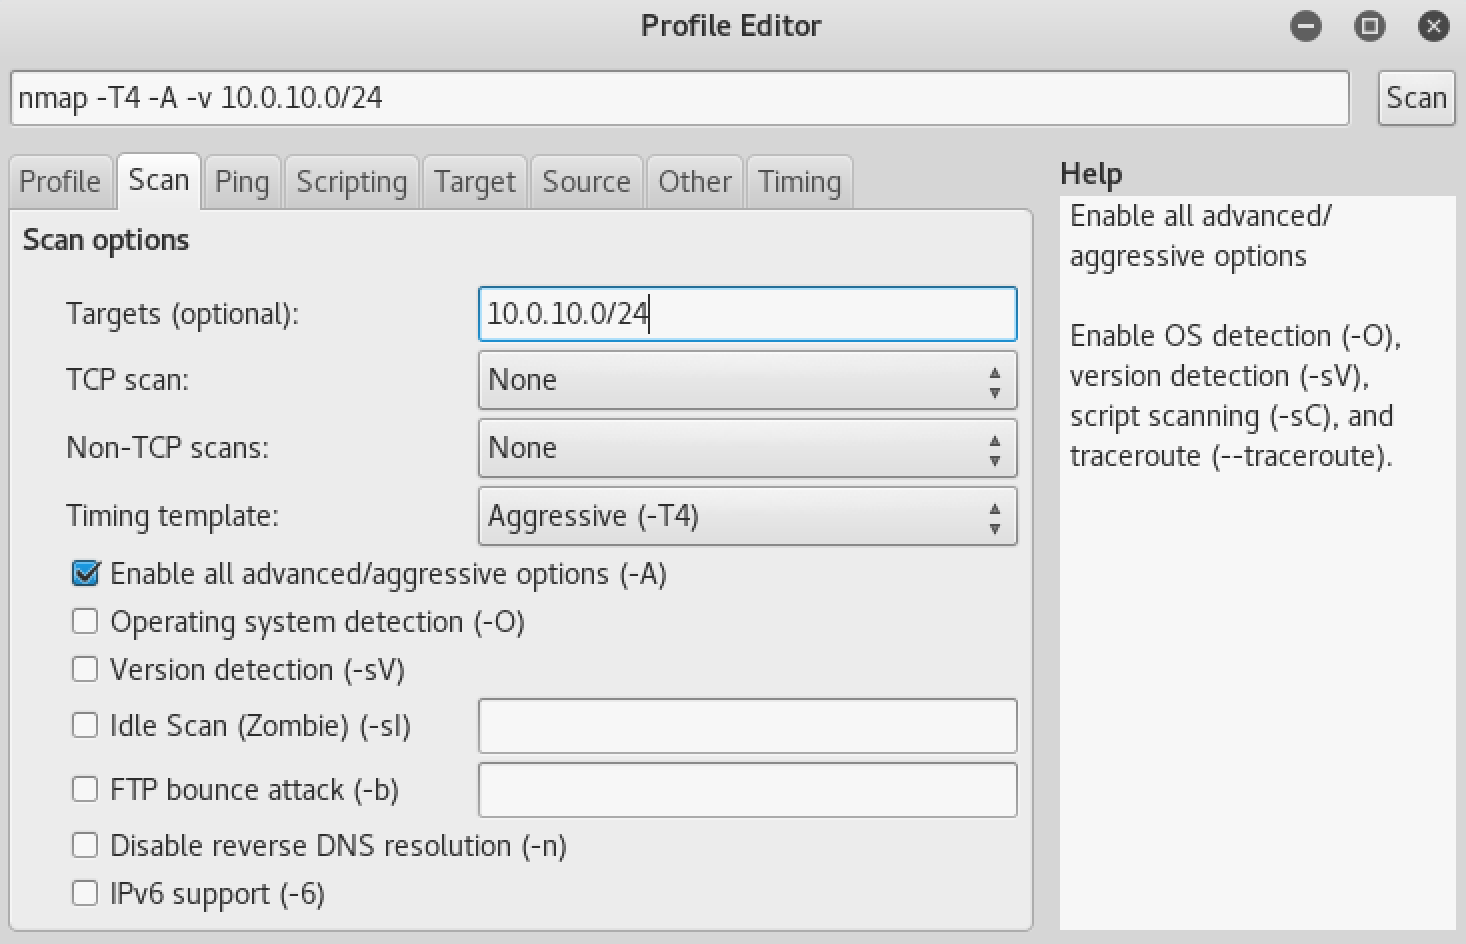Check the Version detection (-sV) box
1466x944 pixels.
pyautogui.click(x=86, y=670)
